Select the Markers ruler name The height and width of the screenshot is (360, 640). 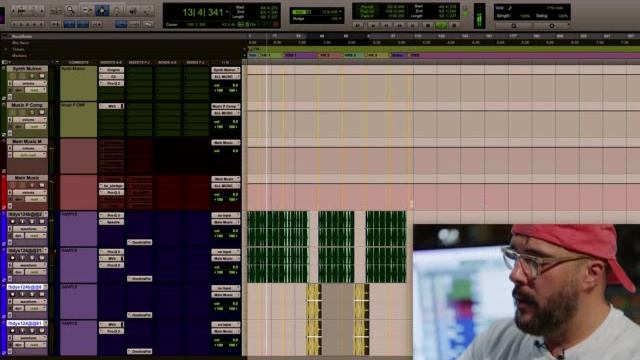[x=19, y=56]
